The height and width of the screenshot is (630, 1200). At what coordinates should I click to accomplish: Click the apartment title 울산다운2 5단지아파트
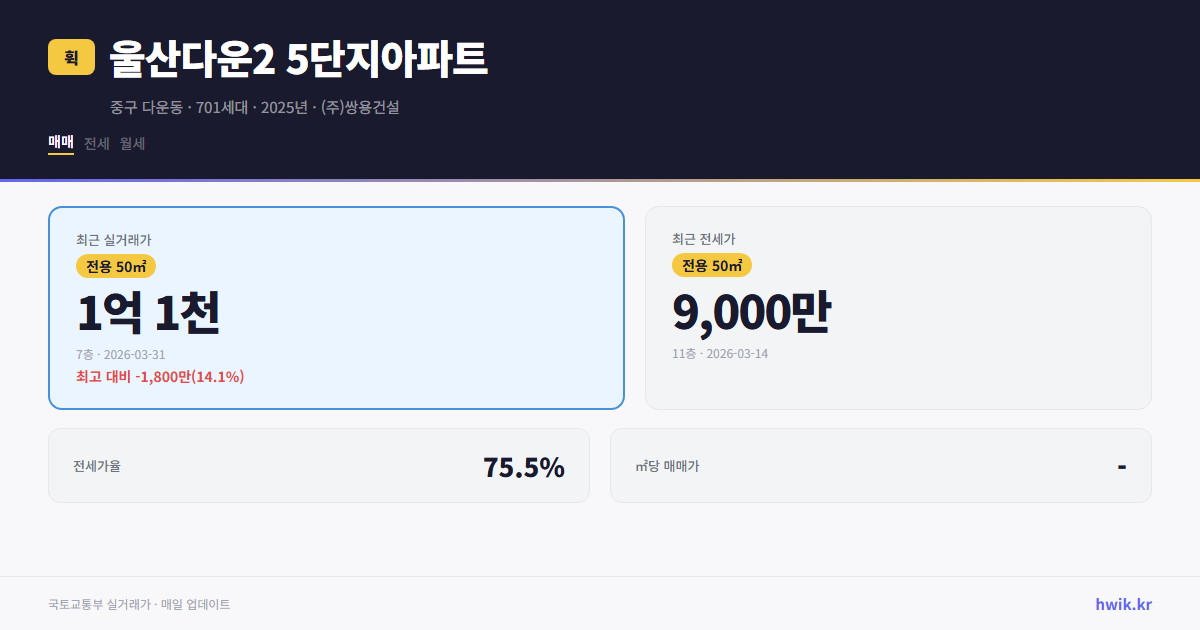point(297,58)
